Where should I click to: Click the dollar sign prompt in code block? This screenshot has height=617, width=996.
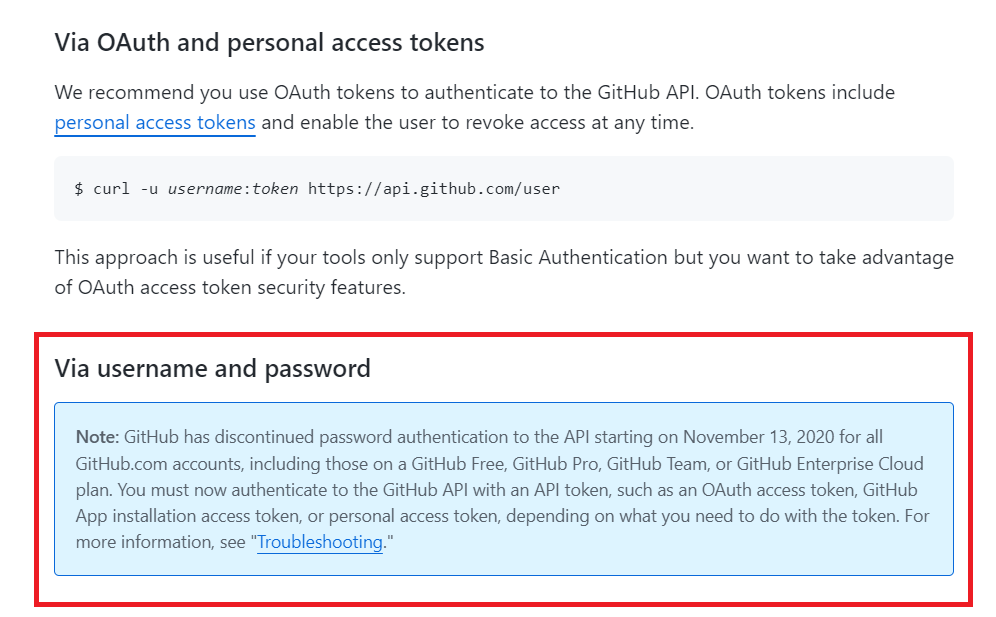coord(79,189)
